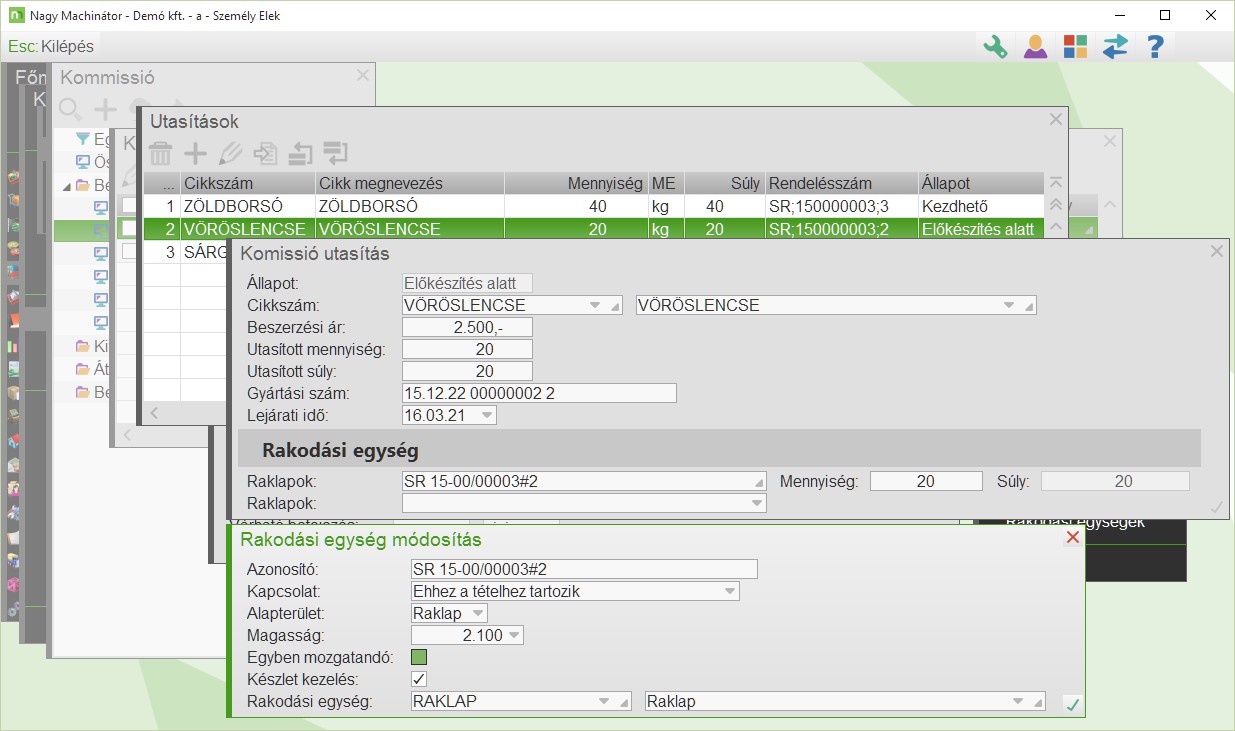Confirm Rakodási egység módosítás with green checkmark
Image resolution: width=1235 pixels, height=731 pixels.
tap(1073, 704)
